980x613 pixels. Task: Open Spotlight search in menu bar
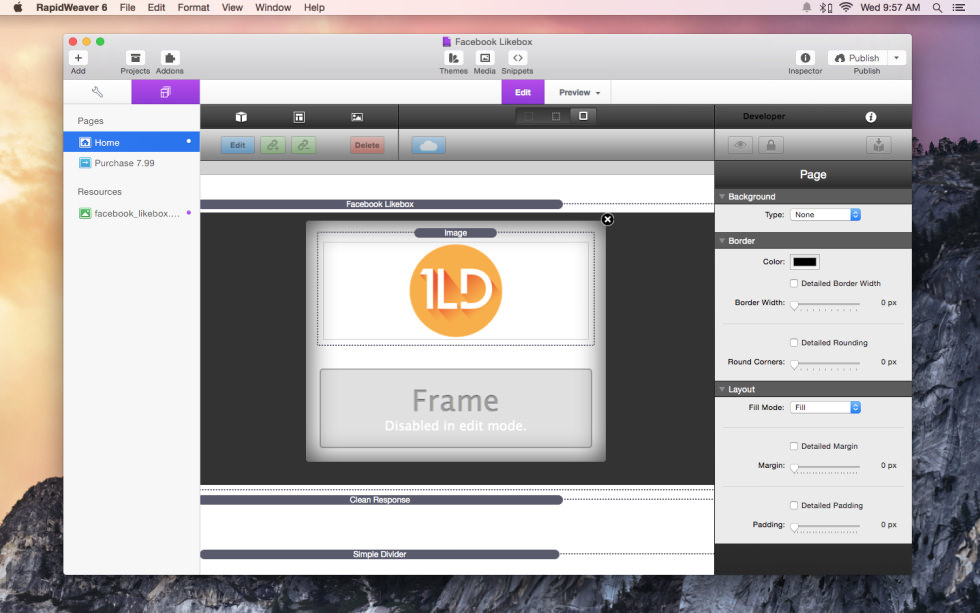click(x=937, y=7)
